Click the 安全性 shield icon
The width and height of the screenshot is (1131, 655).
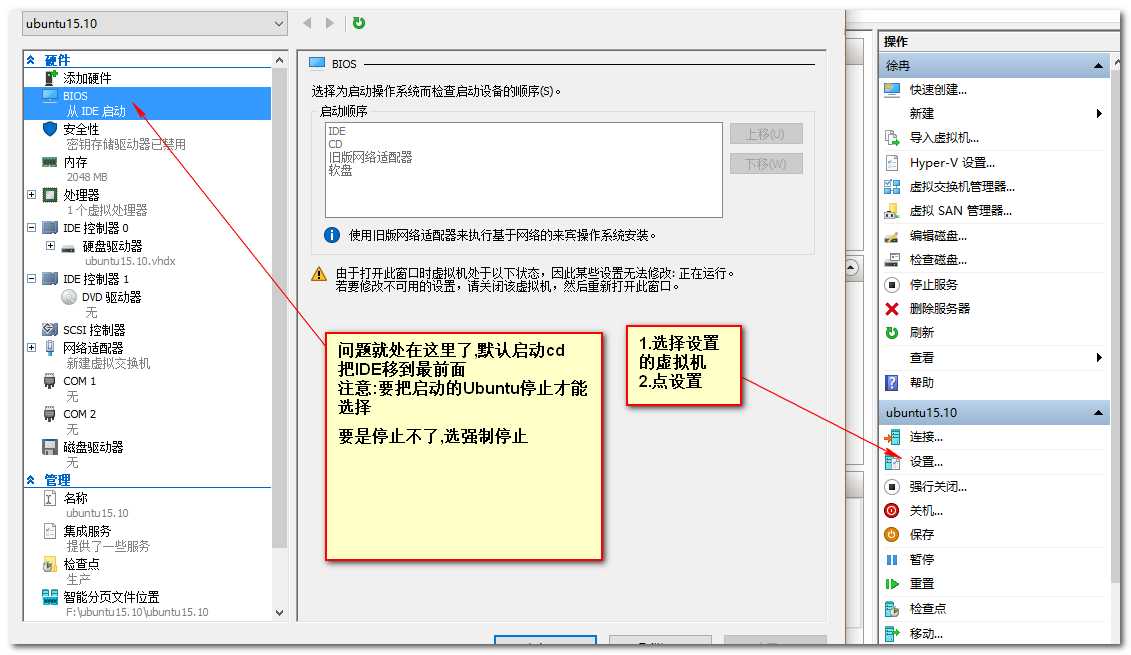coord(50,129)
